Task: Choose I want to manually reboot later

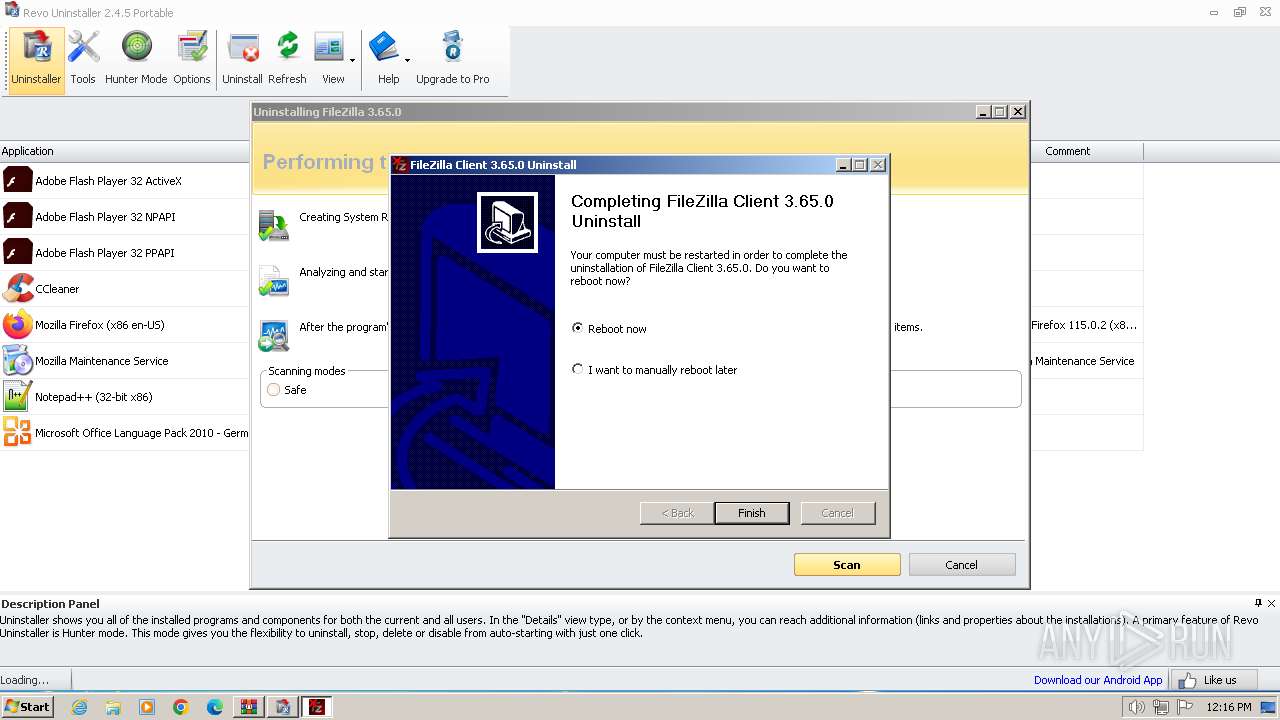Action: pos(654,370)
